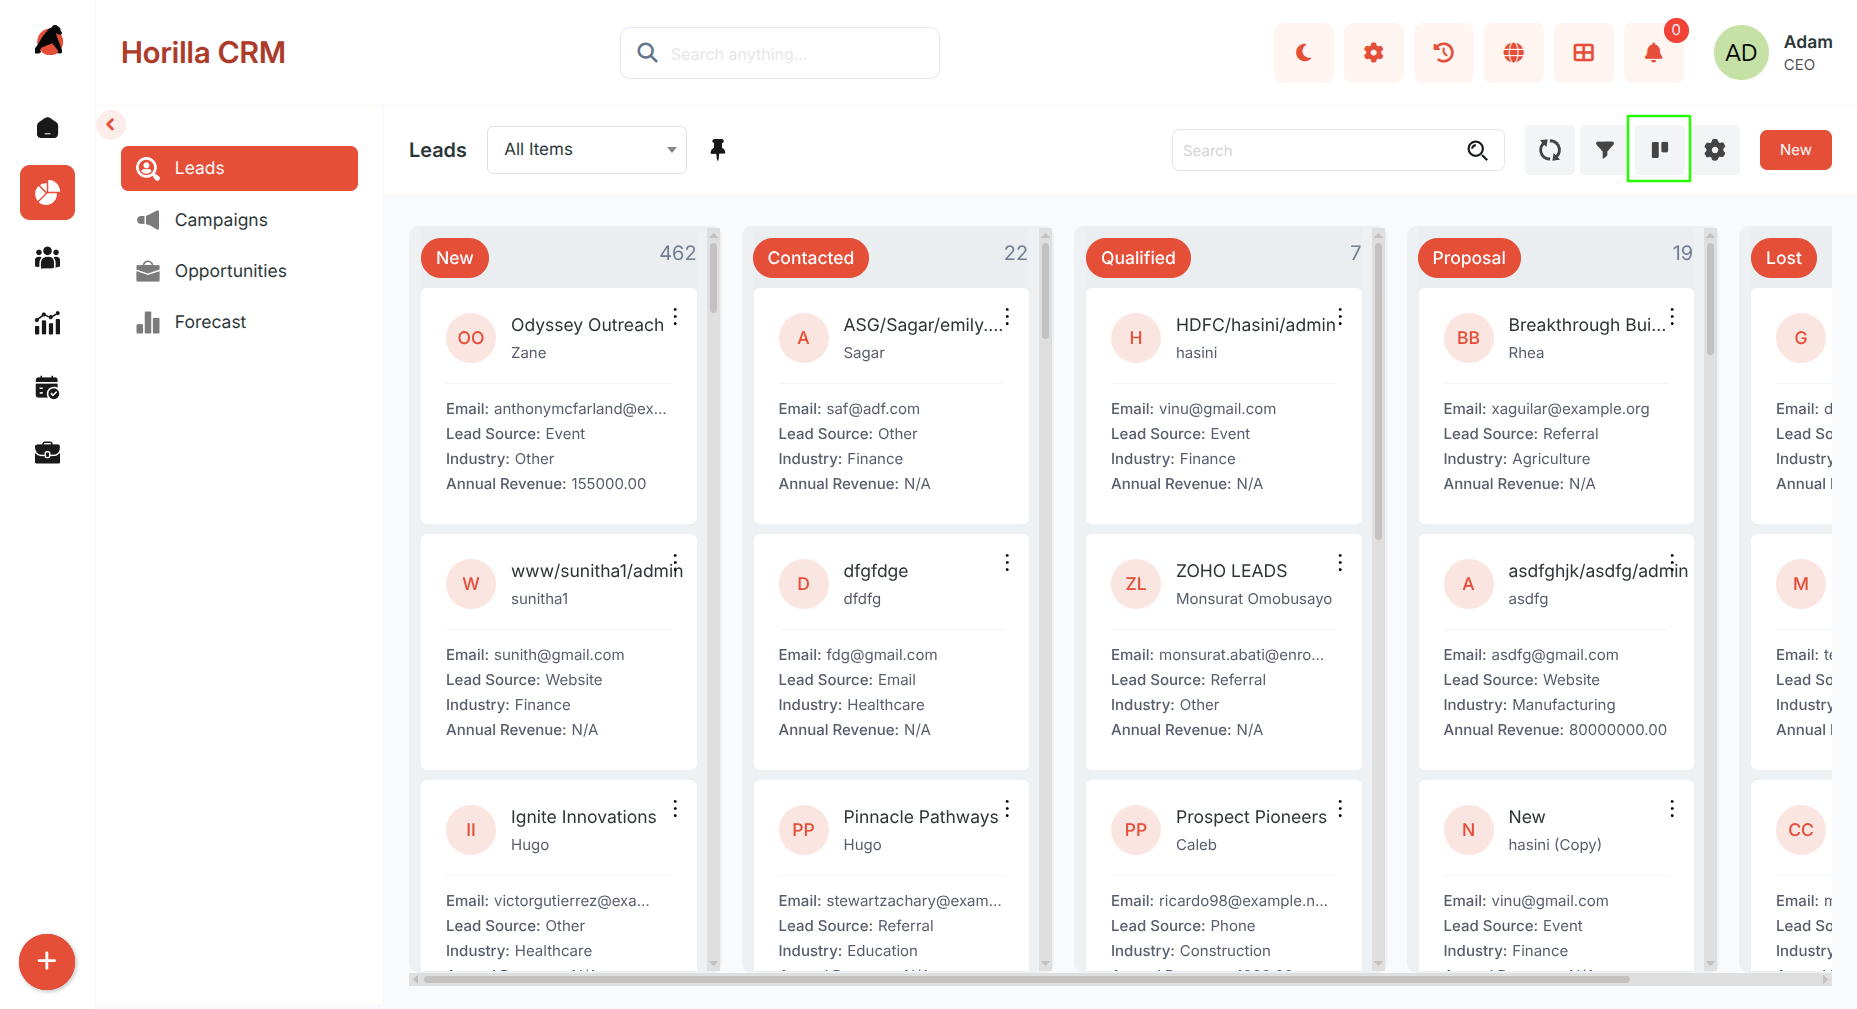
Task: Open ASG/Sagar/emily card options menu
Action: coord(1007,317)
